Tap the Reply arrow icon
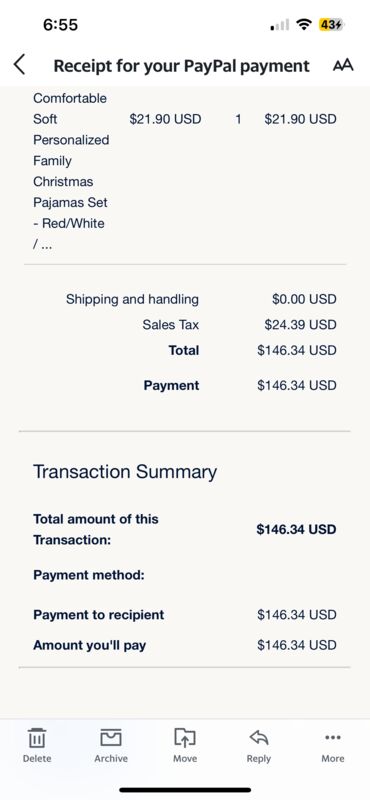The image size is (370, 800). [259, 745]
